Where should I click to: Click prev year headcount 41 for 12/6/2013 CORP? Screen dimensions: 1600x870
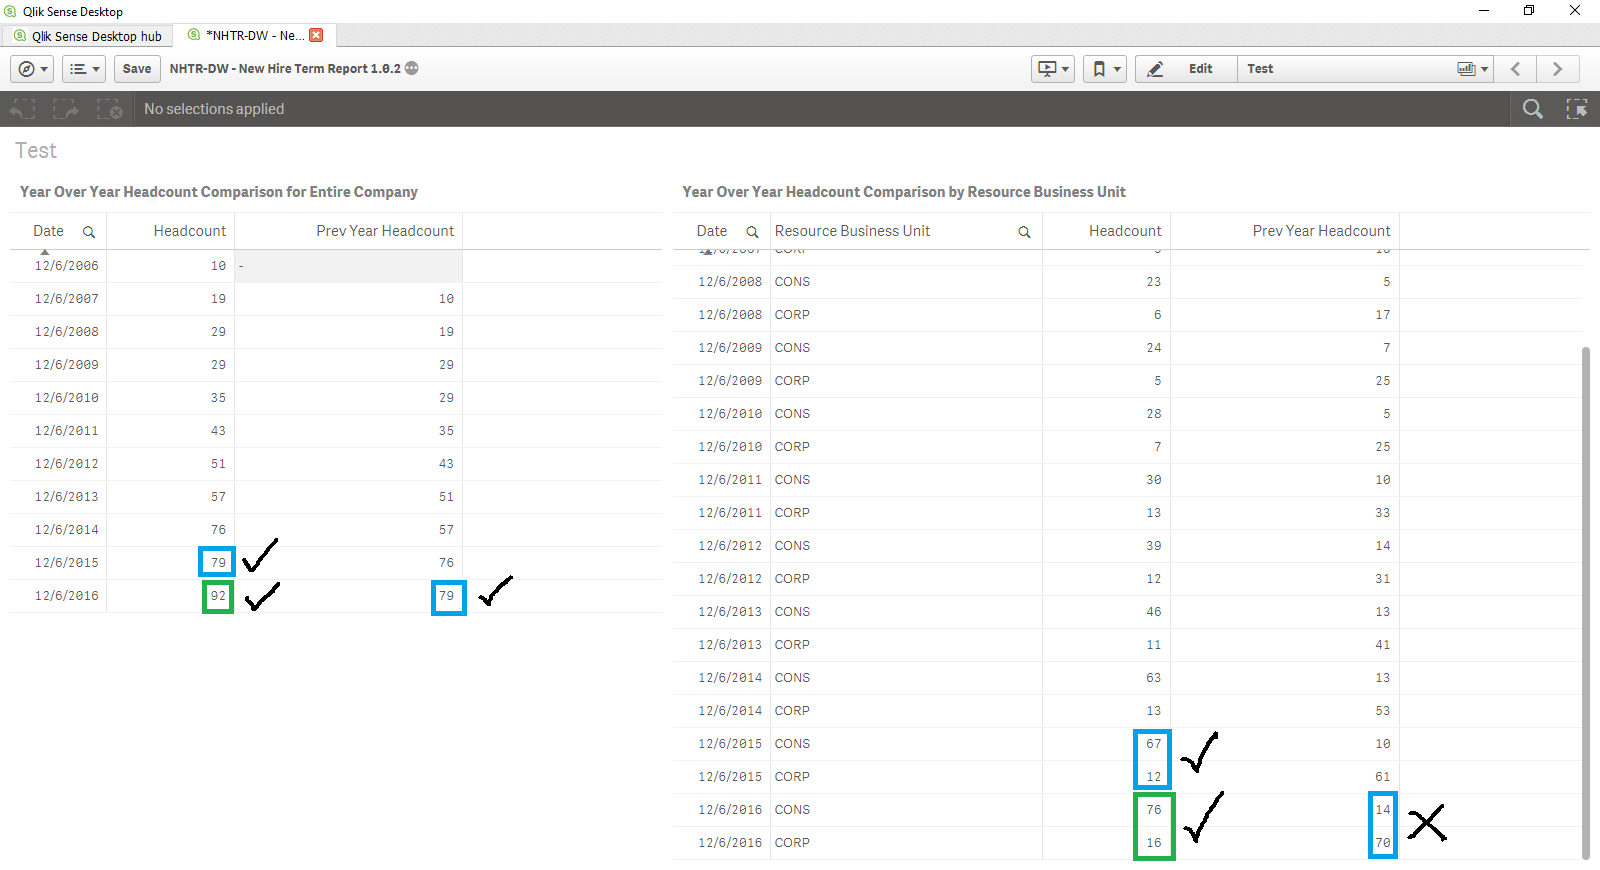coord(1383,645)
